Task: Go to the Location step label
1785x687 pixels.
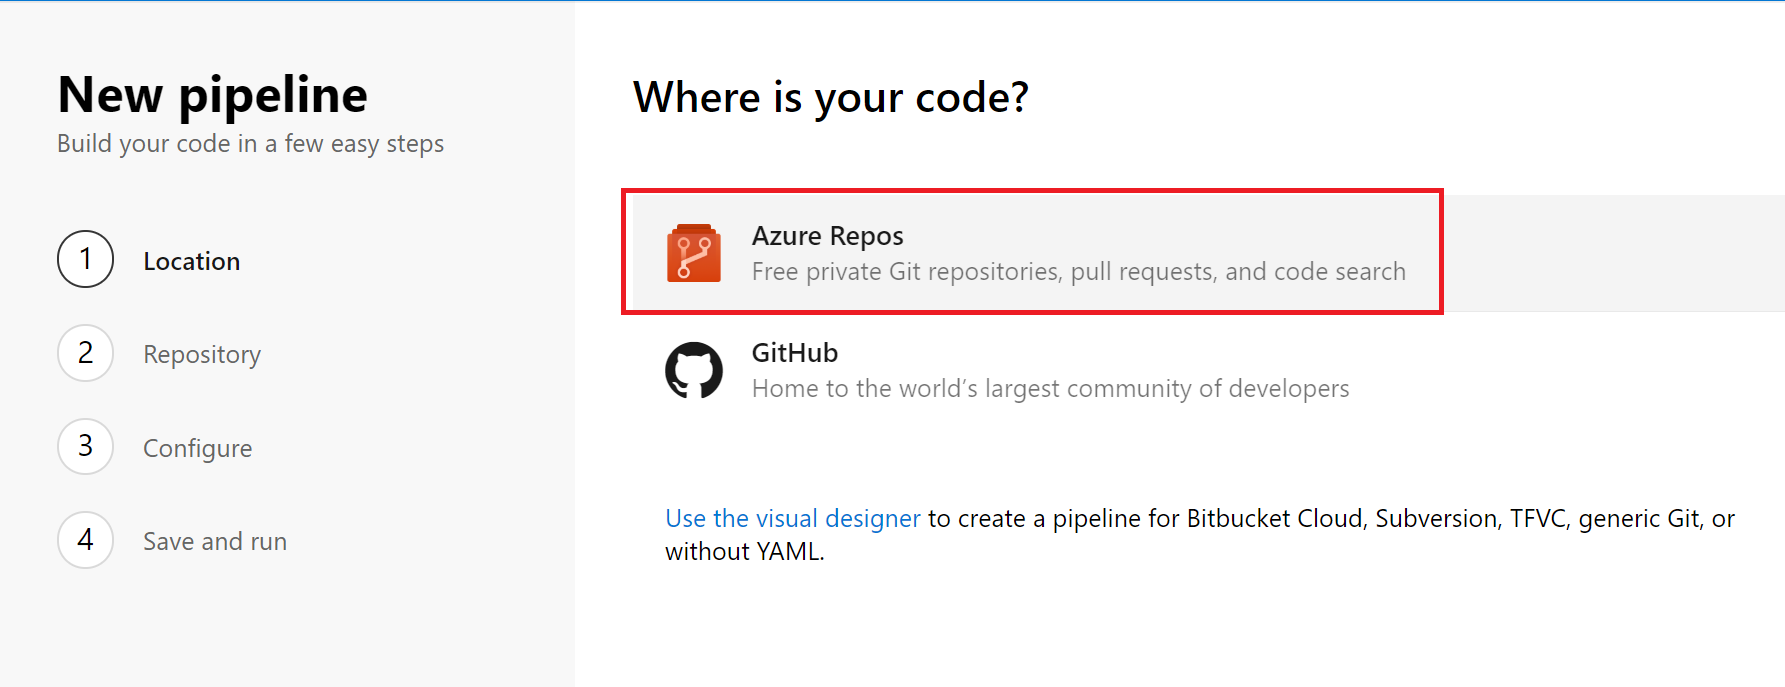Action: (x=191, y=261)
